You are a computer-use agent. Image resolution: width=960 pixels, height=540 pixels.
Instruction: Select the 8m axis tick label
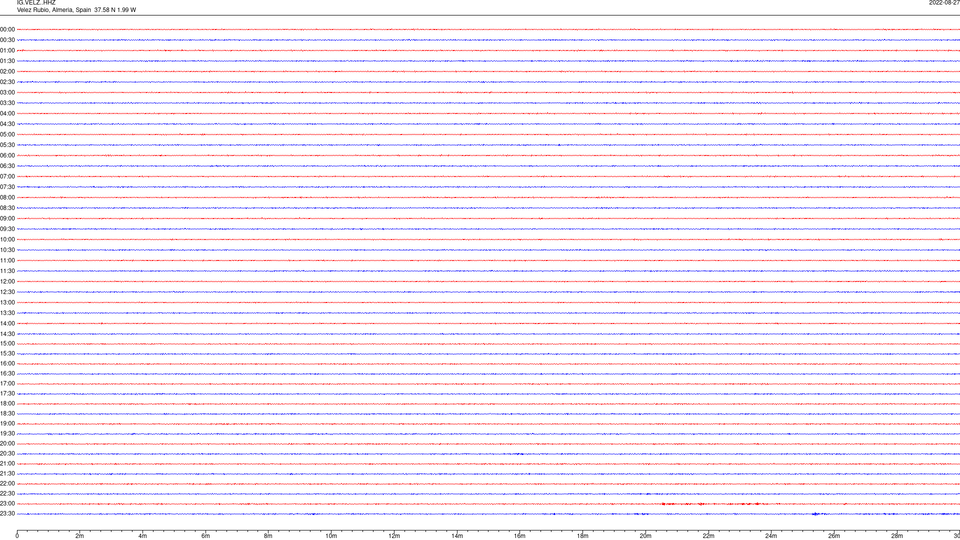[268, 536]
